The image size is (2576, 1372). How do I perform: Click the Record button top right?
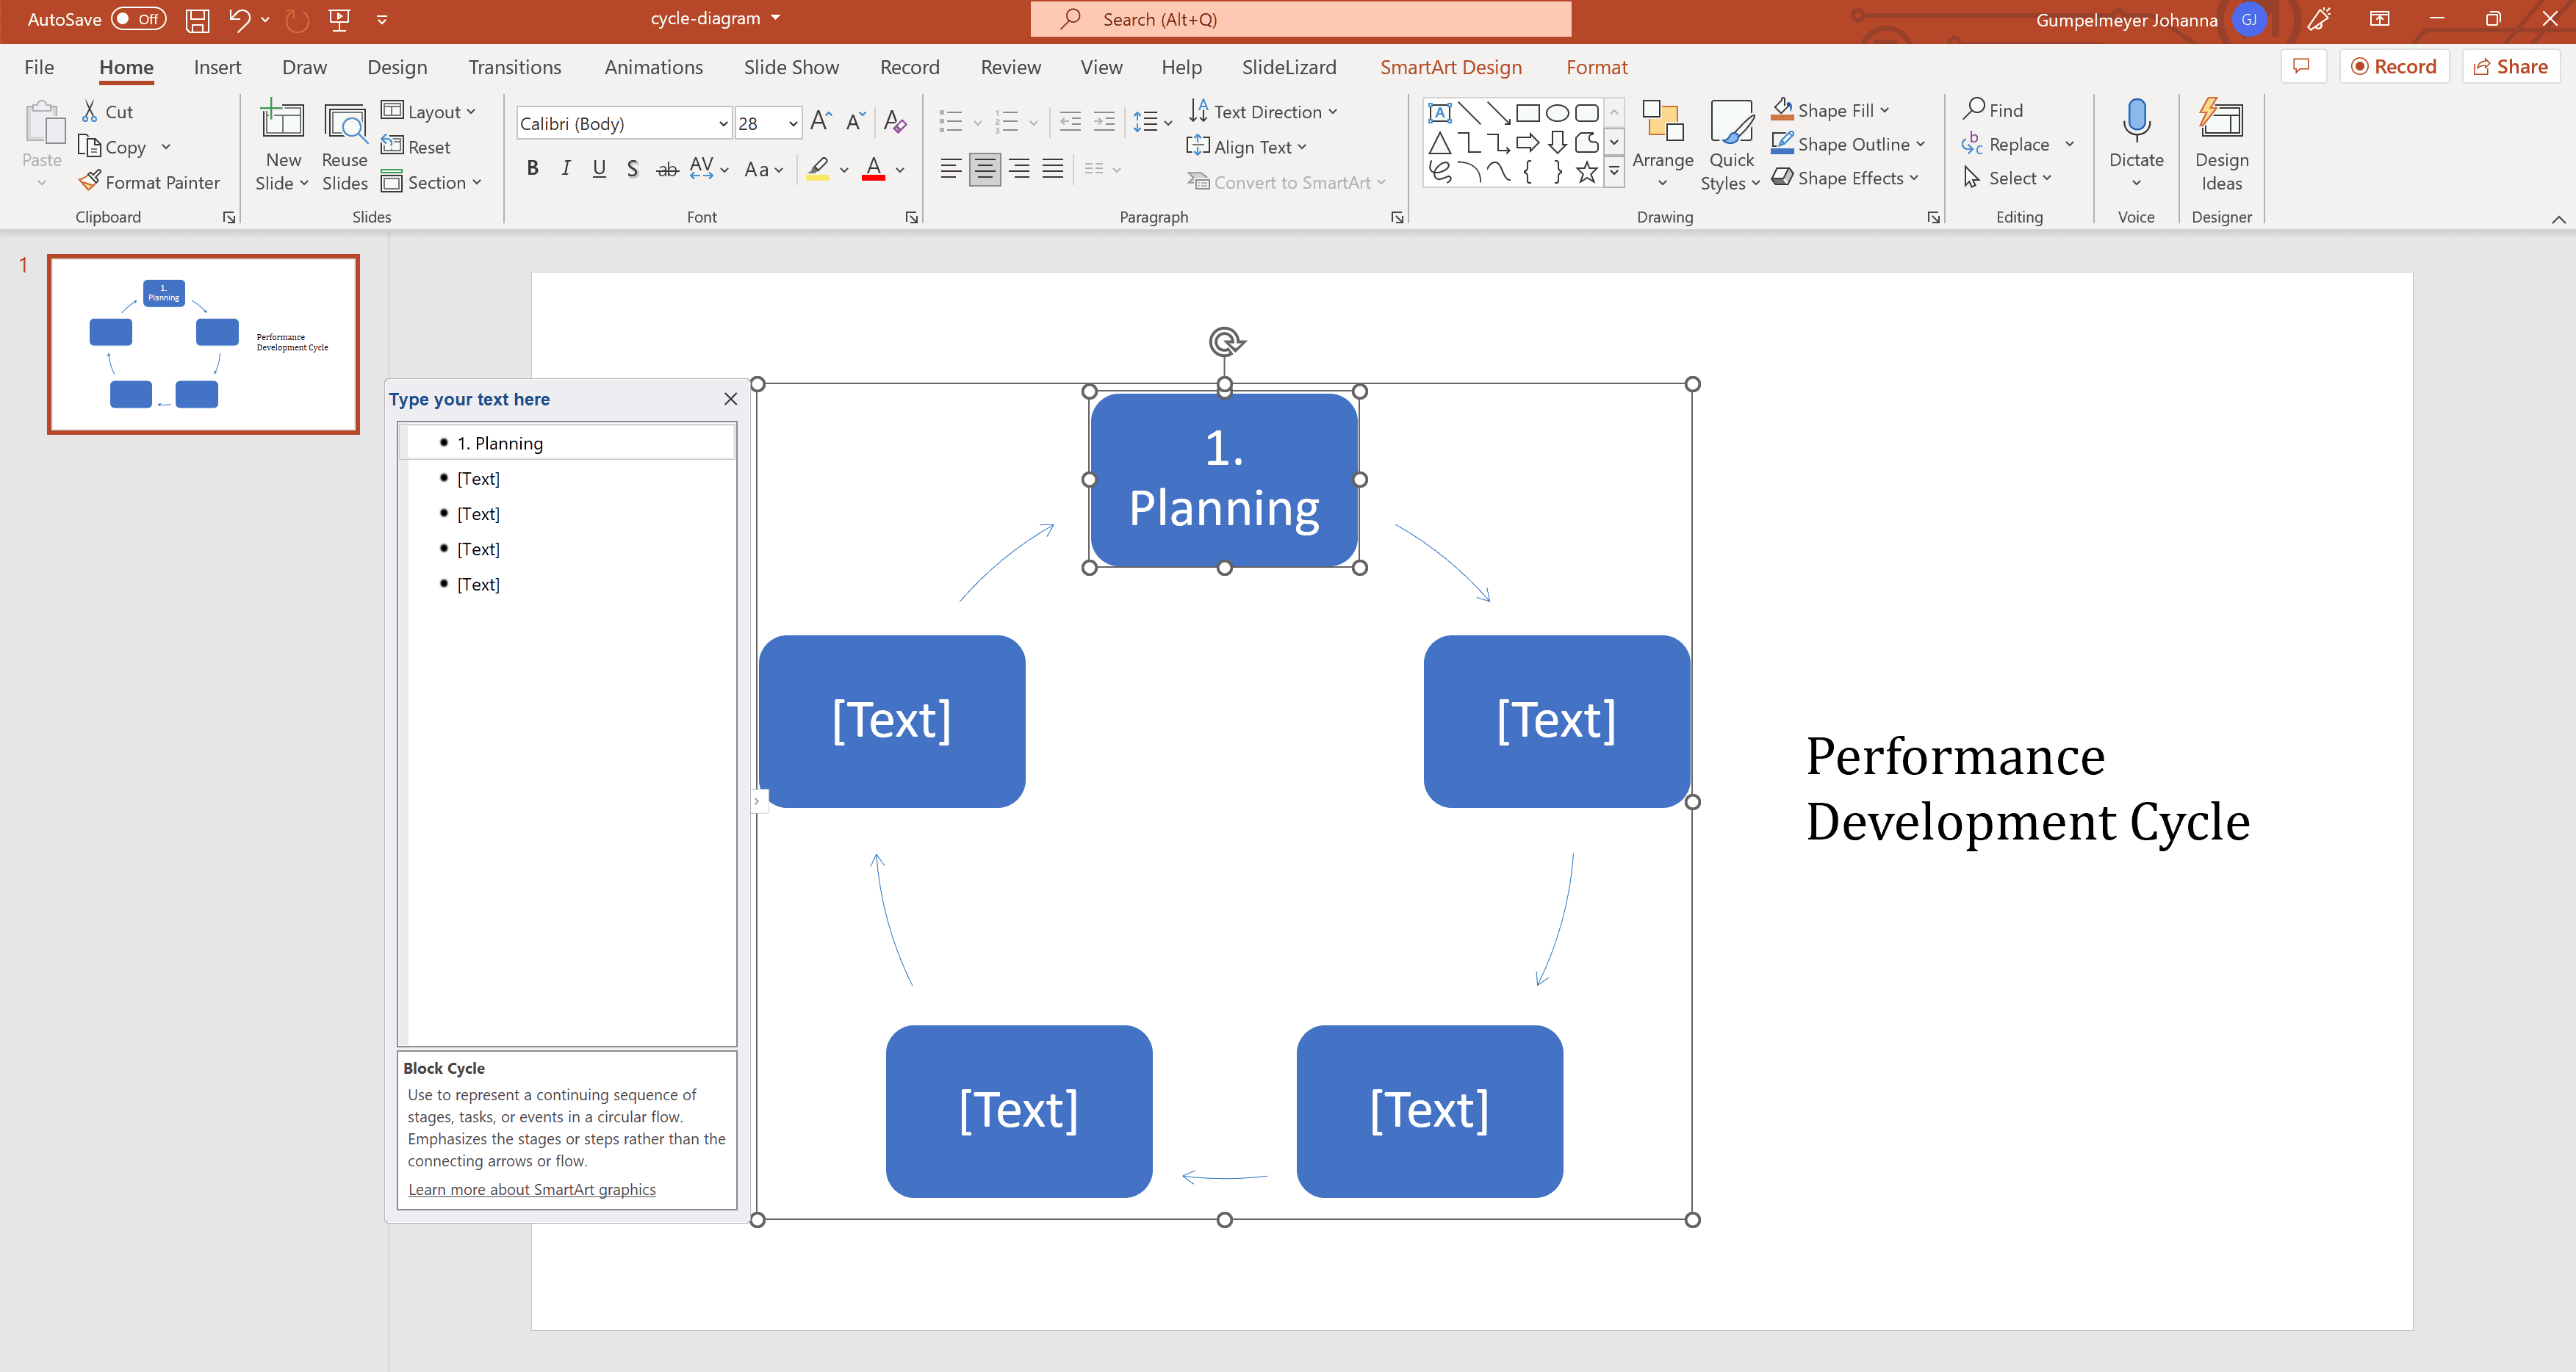[x=2394, y=66]
